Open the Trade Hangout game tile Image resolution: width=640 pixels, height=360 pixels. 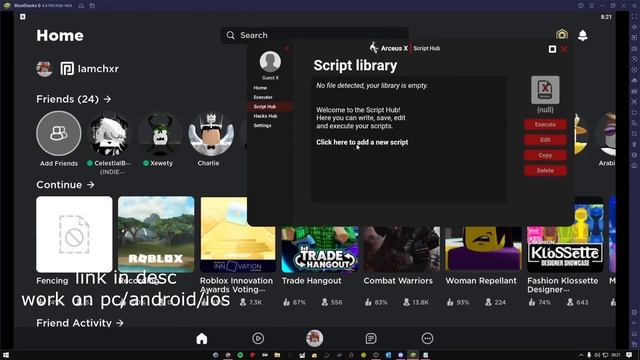click(x=320, y=249)
